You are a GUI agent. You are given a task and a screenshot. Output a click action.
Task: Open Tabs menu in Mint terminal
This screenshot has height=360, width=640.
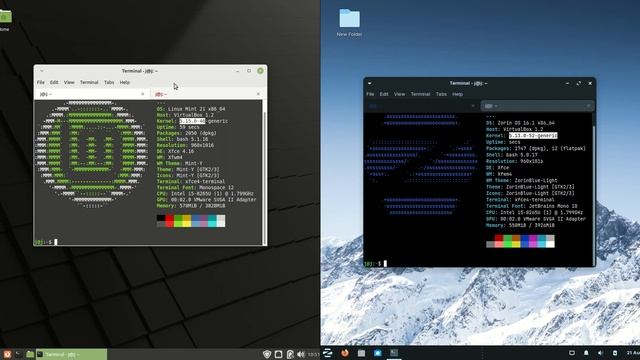coord(109,82)
